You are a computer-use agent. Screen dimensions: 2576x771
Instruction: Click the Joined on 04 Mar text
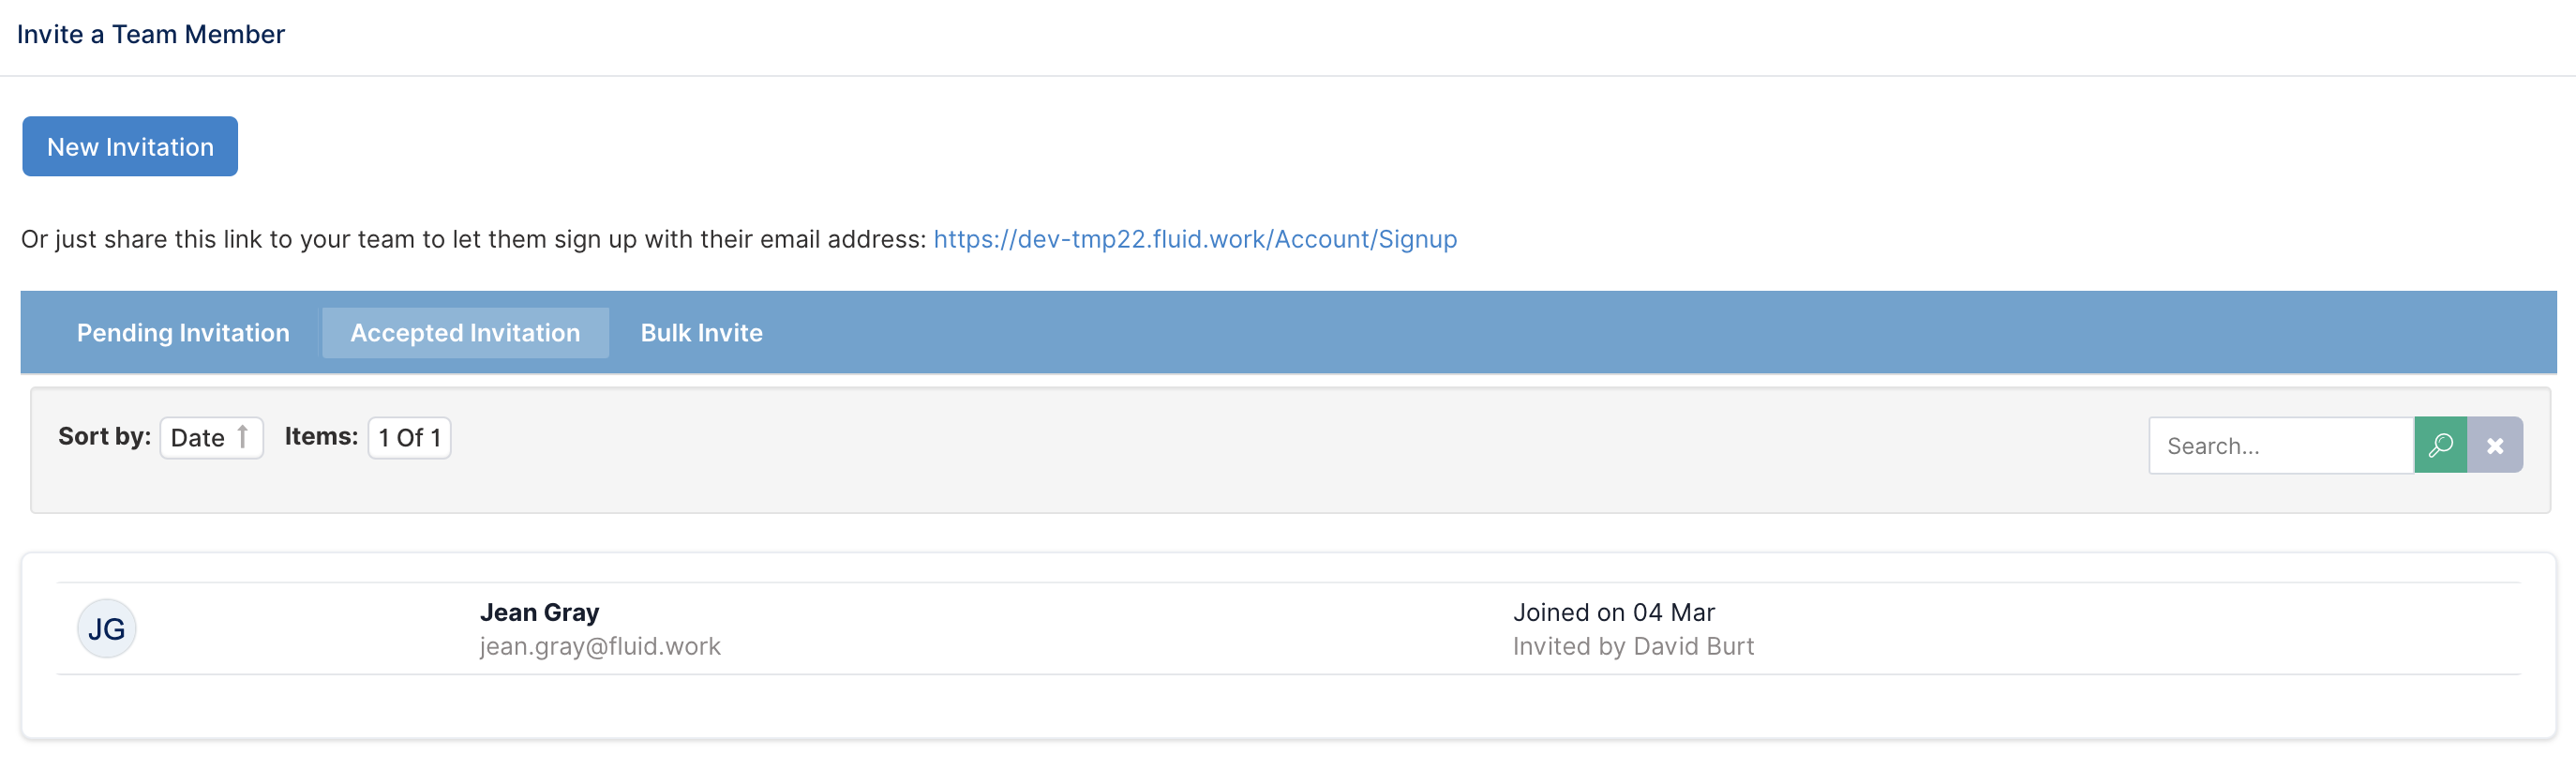pyautogui.click(x=1614, y=612)
